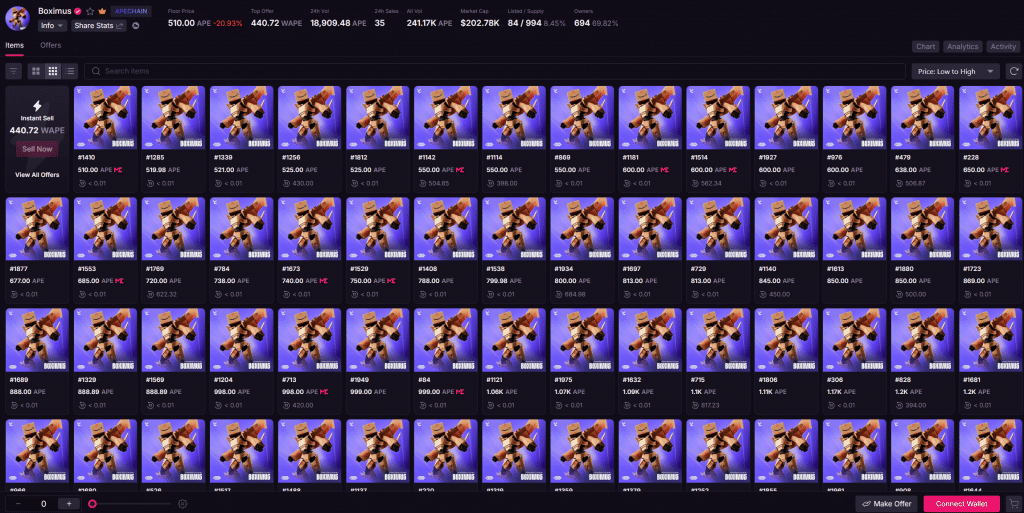1024x513 pixels.
Task: Select the Items tab
Action: [x=14, y=46]
